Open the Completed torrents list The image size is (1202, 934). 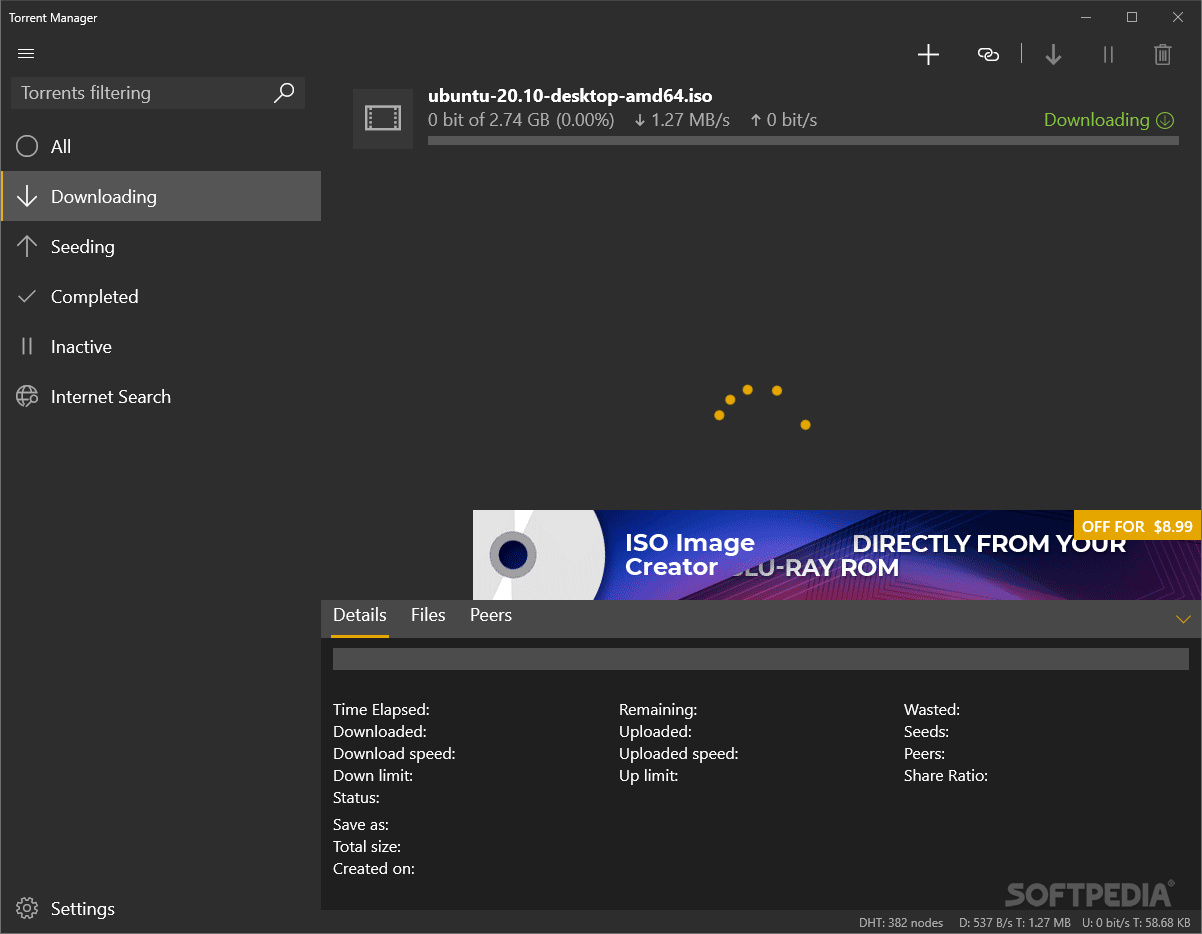point(161,296)
